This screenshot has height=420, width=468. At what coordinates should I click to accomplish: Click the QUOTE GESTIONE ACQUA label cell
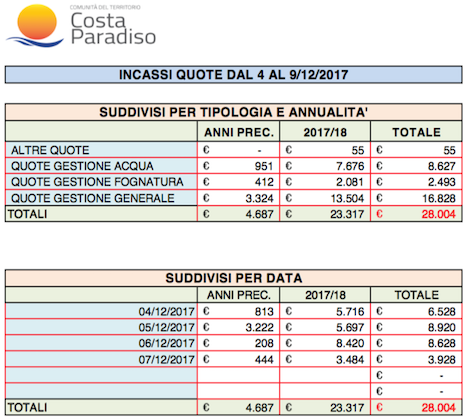pyautogui.click(x=101, y=166)
